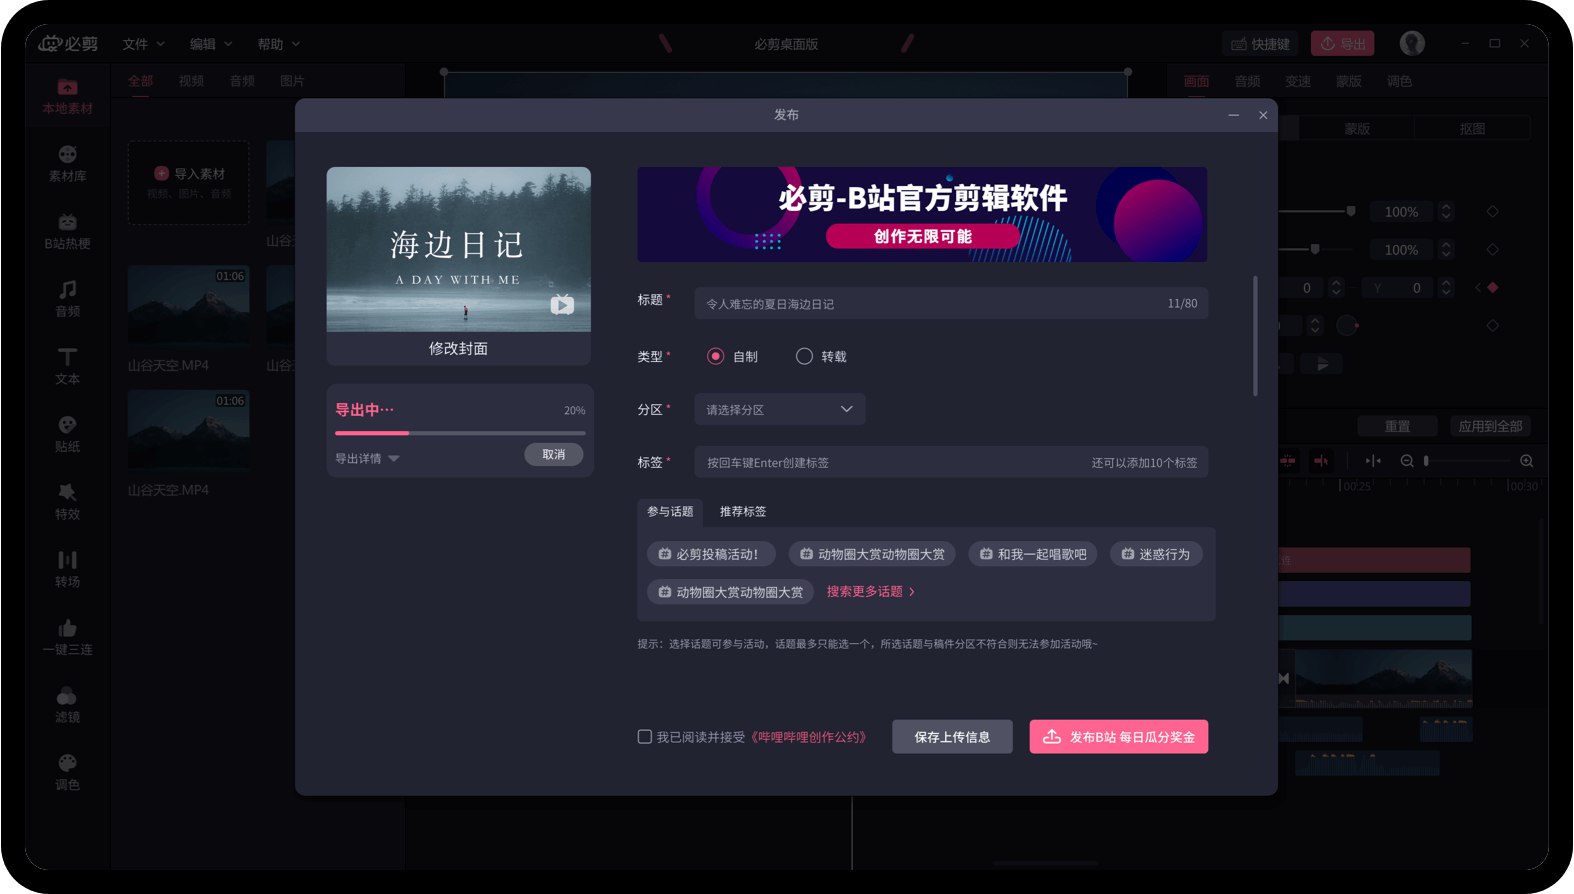Minimize the 发布 dialog

tap(1234, 115)
